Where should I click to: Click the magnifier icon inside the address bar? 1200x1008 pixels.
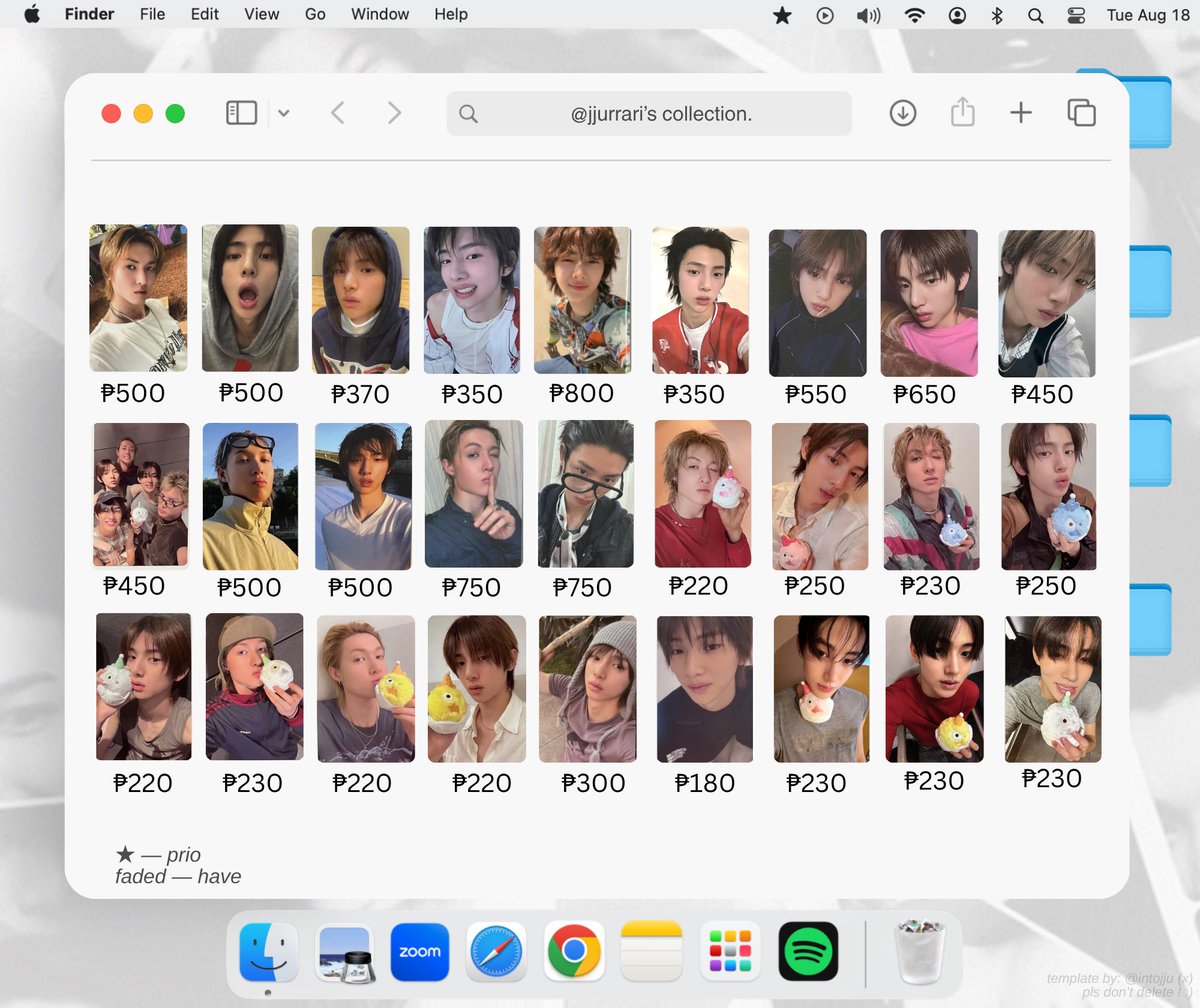468,114
